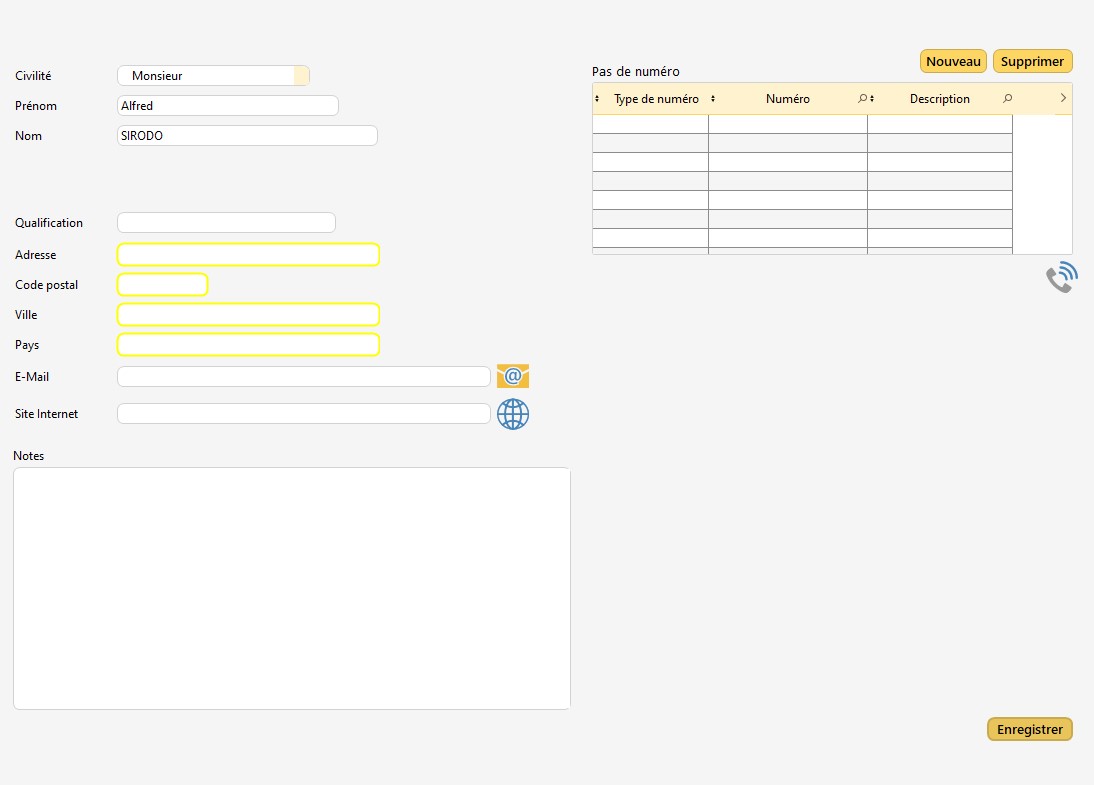Focus the Adresse input field
This screenshot has width=1094, height=785.
[x=248, y=255]
